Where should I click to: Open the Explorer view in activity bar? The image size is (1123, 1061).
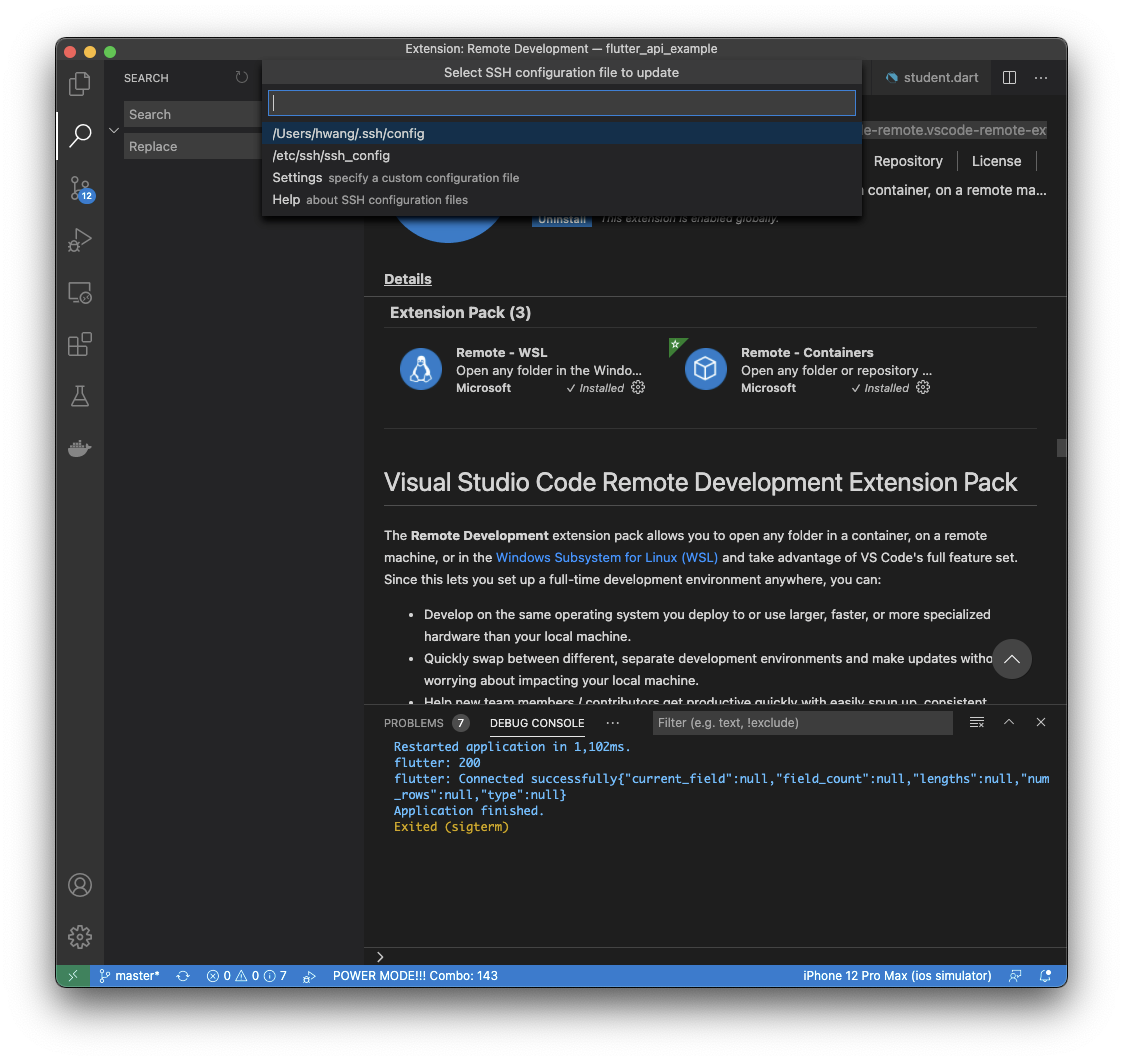click(x=79, y=84)
